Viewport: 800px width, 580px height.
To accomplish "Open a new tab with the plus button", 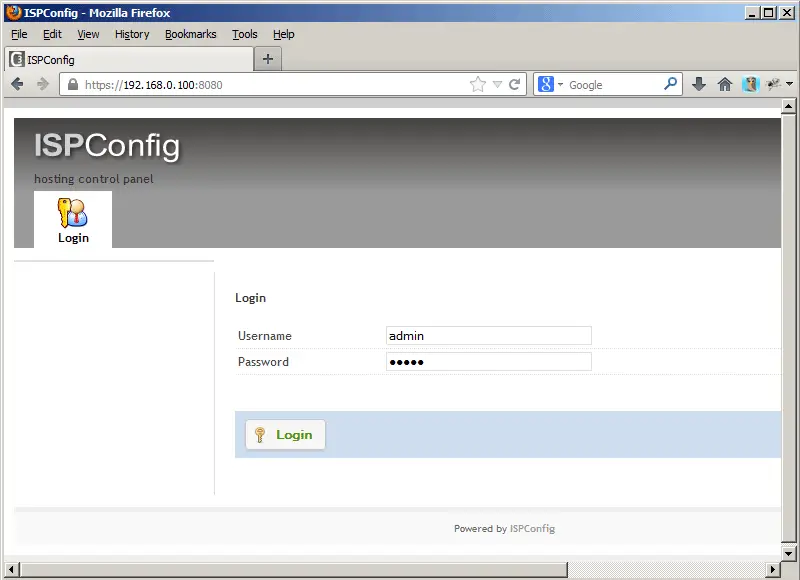I will pos(267,59).
